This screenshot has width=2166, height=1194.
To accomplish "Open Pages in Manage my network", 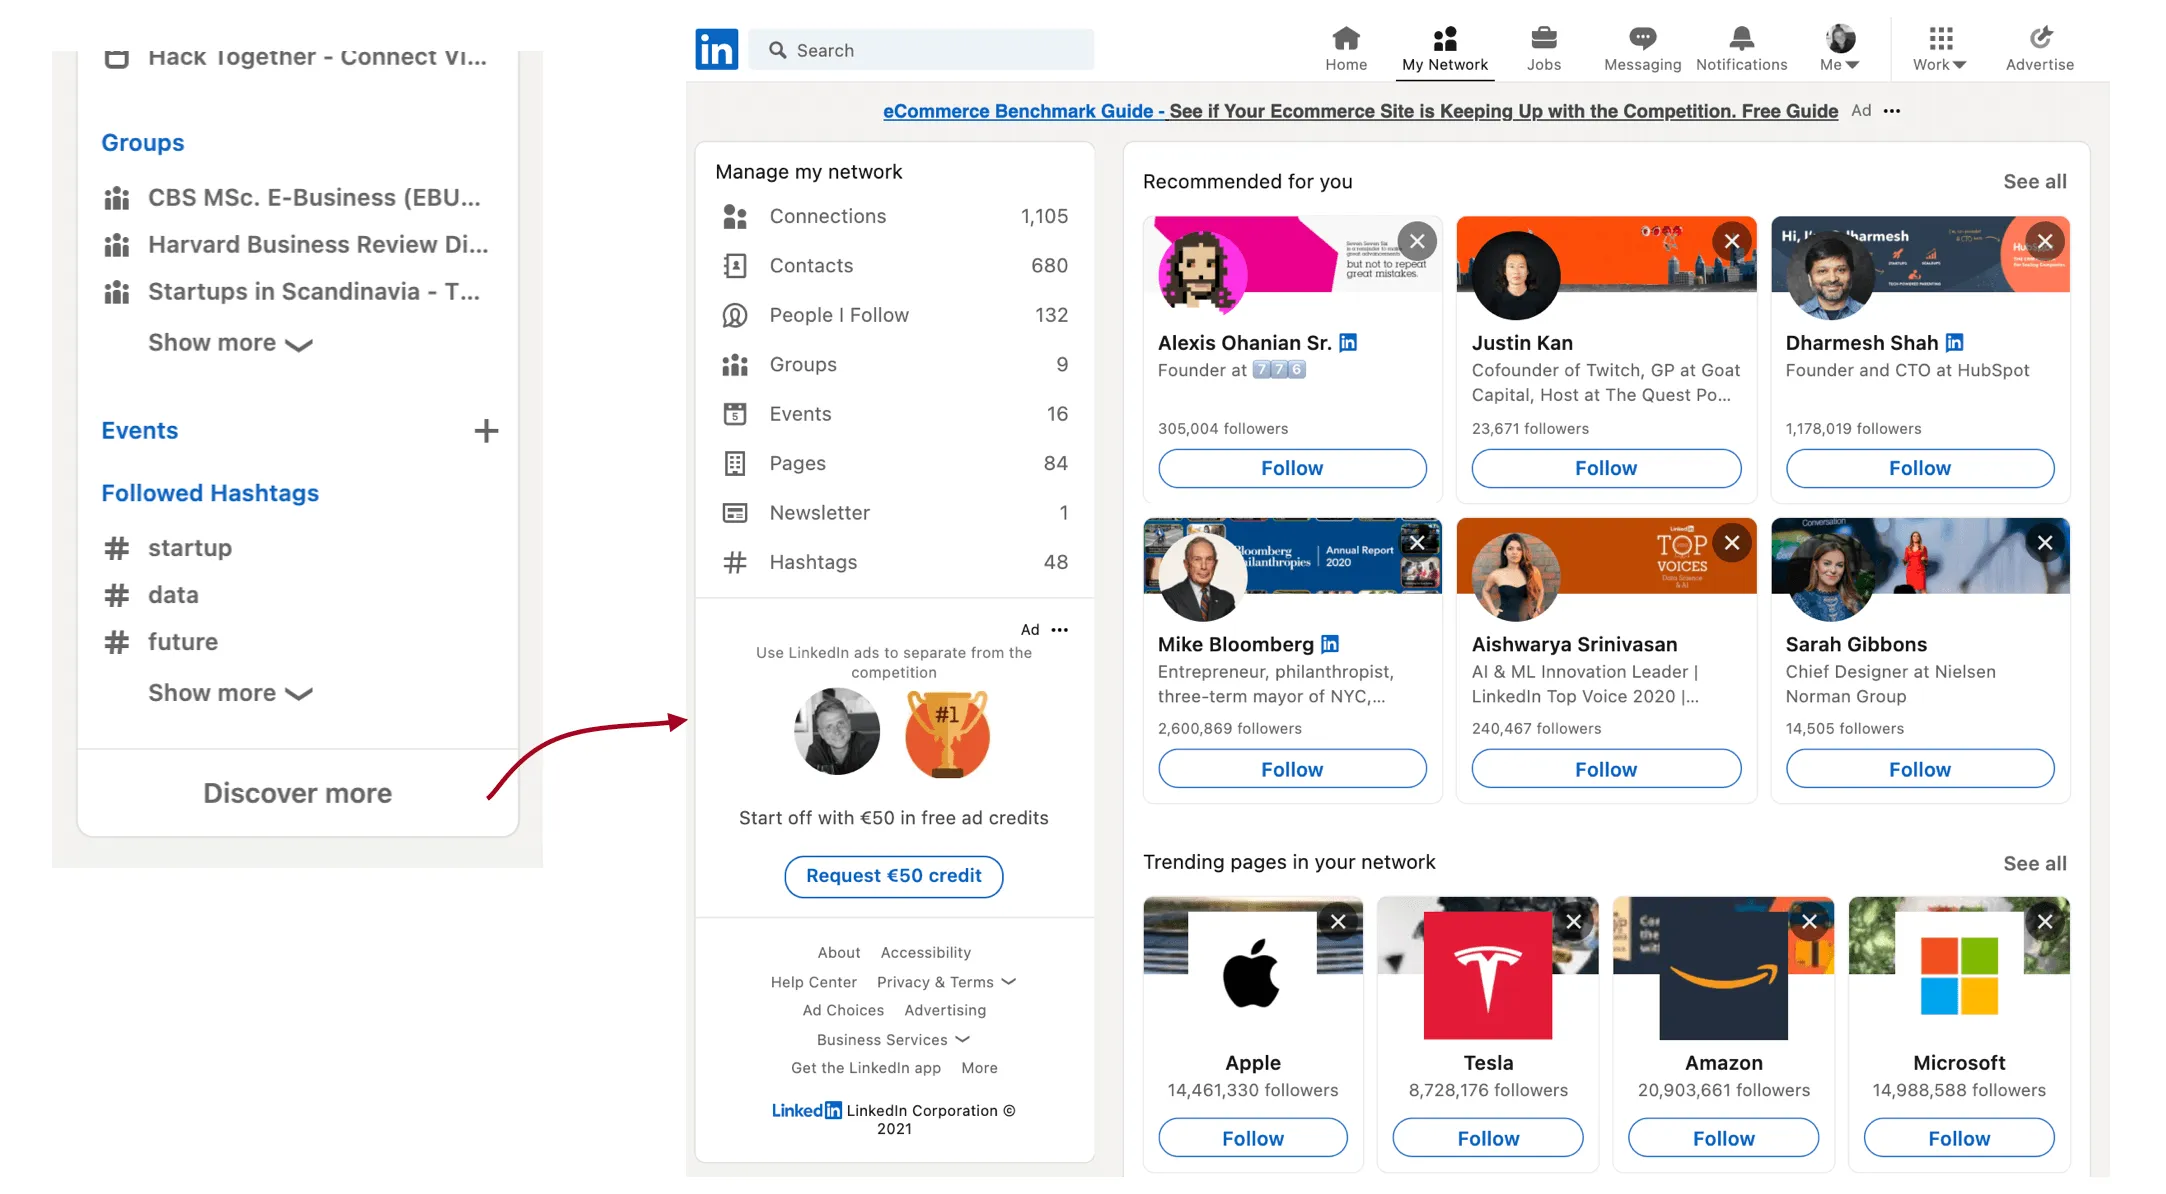I will click(895, 463).
